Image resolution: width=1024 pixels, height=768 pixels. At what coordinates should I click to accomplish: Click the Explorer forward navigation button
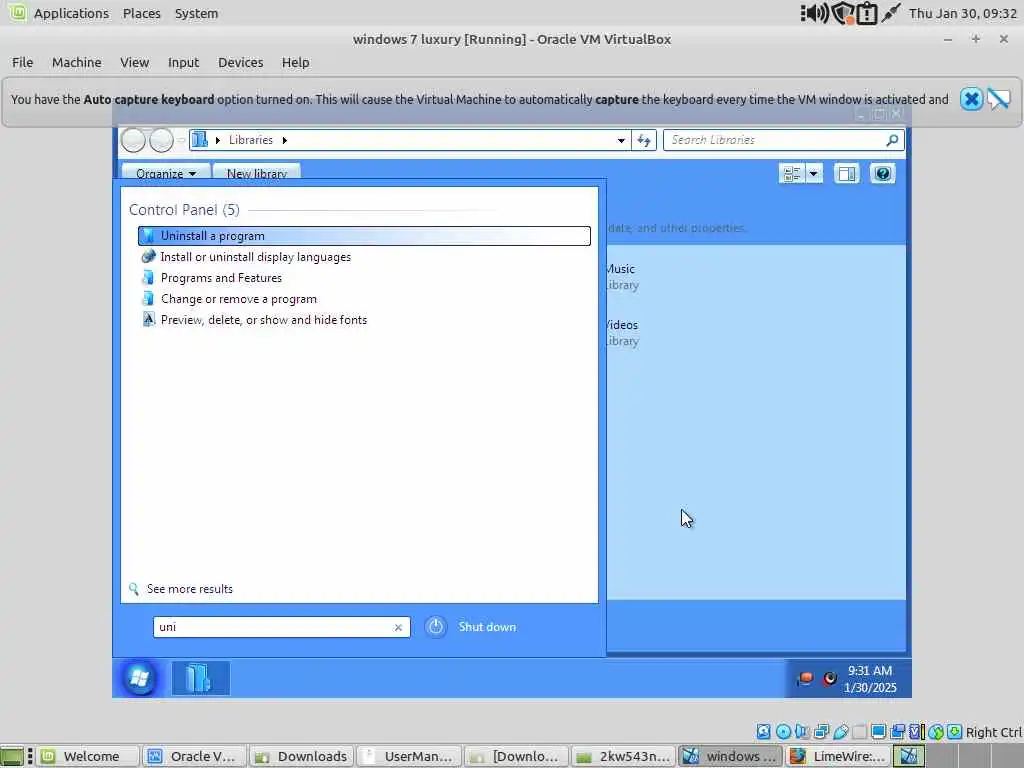(x=161, y=140)
